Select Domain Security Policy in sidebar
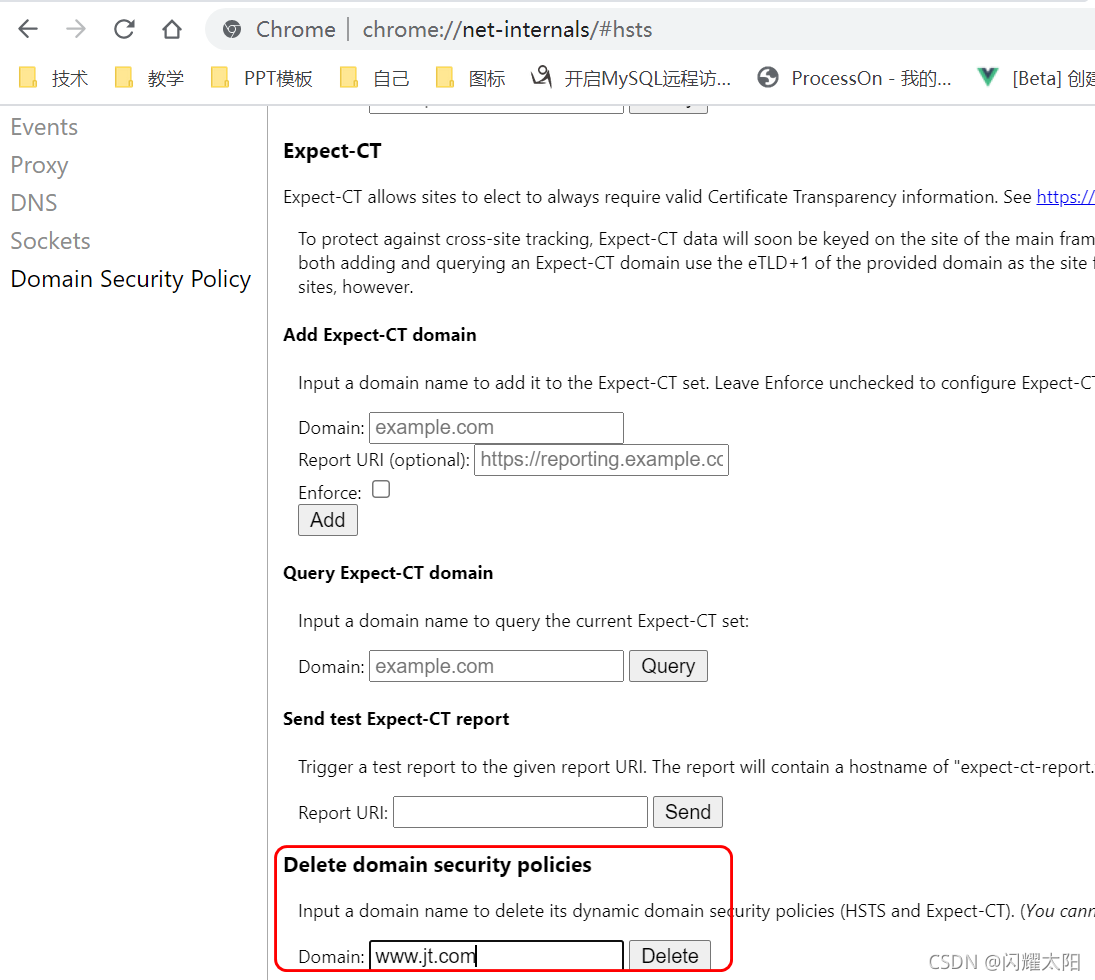Viewport: 1095px width, 980px height. [131, 279]
